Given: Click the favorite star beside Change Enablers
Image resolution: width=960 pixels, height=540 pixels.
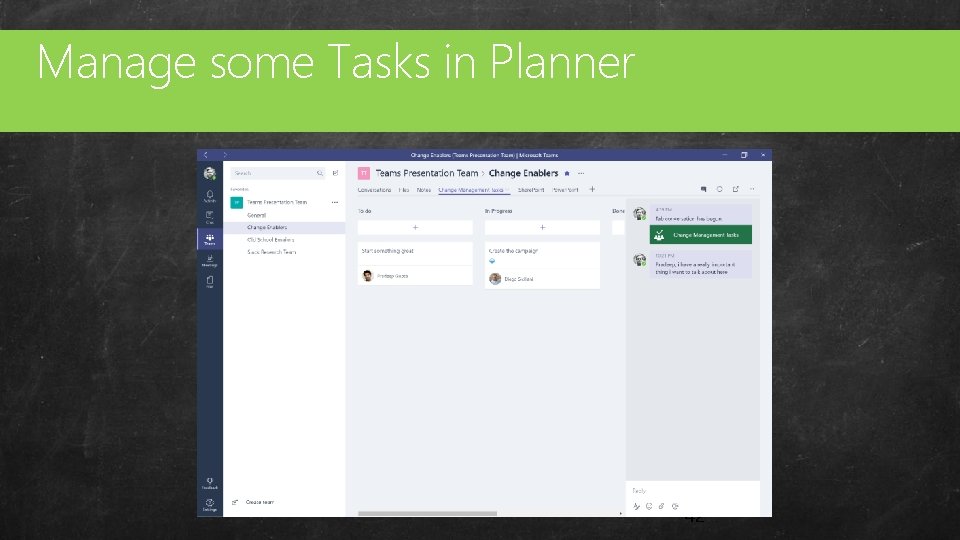Looking at the screenshot, I should (567, 173).
